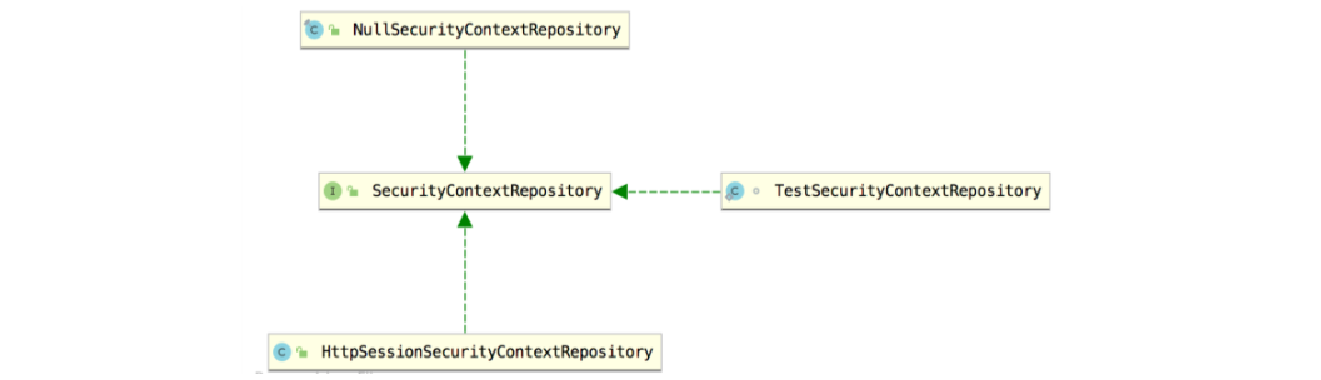Click the arrowhead entering SecurityContextRepository from below

[x=465, y=218]
